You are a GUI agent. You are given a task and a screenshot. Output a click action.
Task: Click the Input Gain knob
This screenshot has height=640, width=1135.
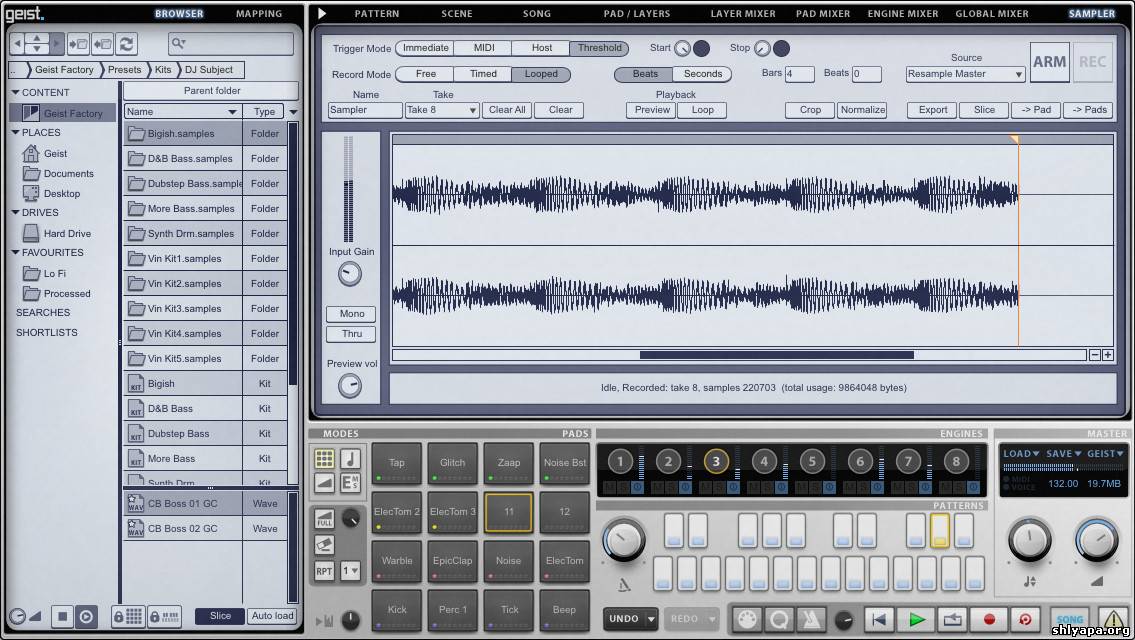point(350,274)
